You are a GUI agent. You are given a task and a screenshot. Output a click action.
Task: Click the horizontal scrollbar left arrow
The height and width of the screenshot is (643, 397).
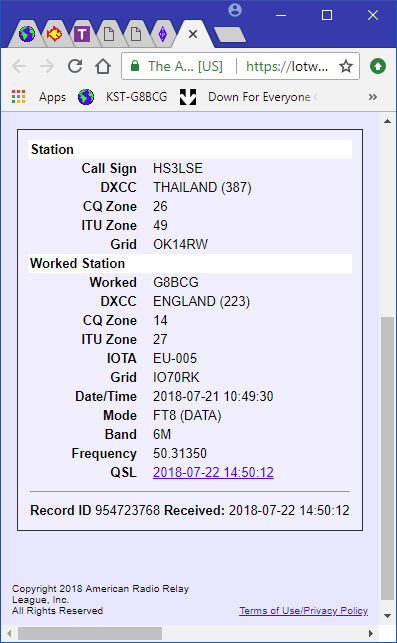[10, 633]
